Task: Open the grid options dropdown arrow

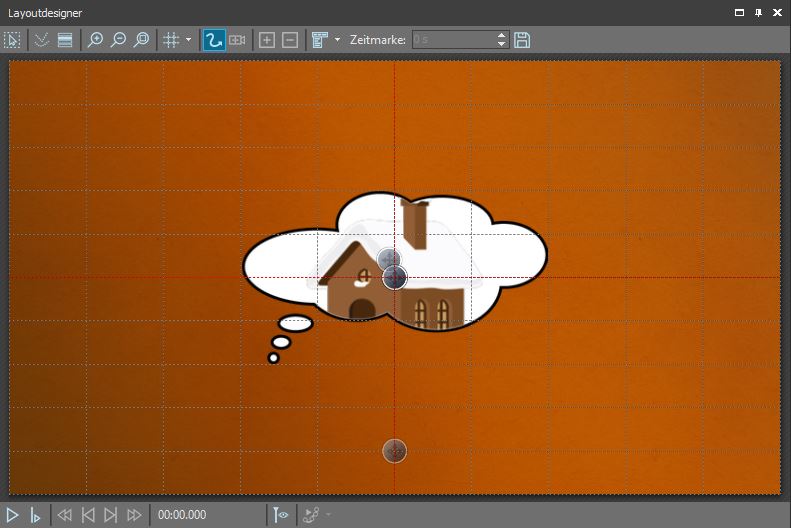Action: 188,40
